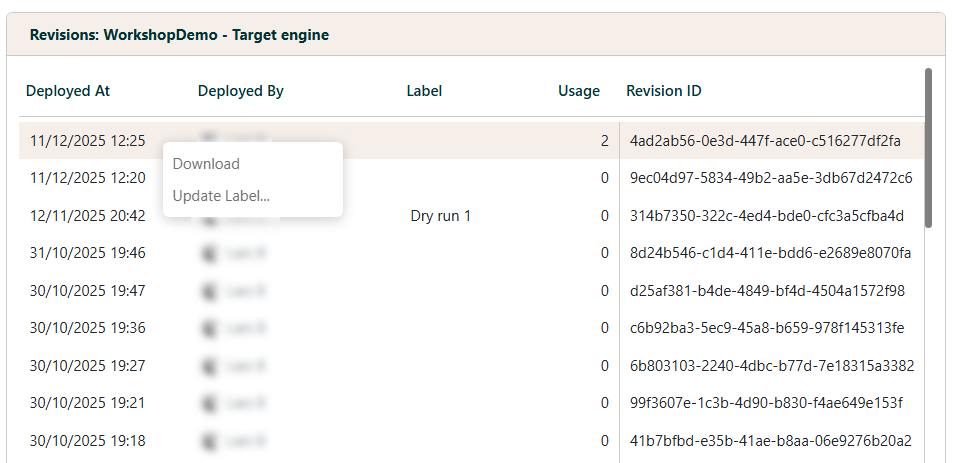Click the user avatar in the 31/10/2025 19:46 row
This screenshot has height=463, width=957.
[210, 253]
